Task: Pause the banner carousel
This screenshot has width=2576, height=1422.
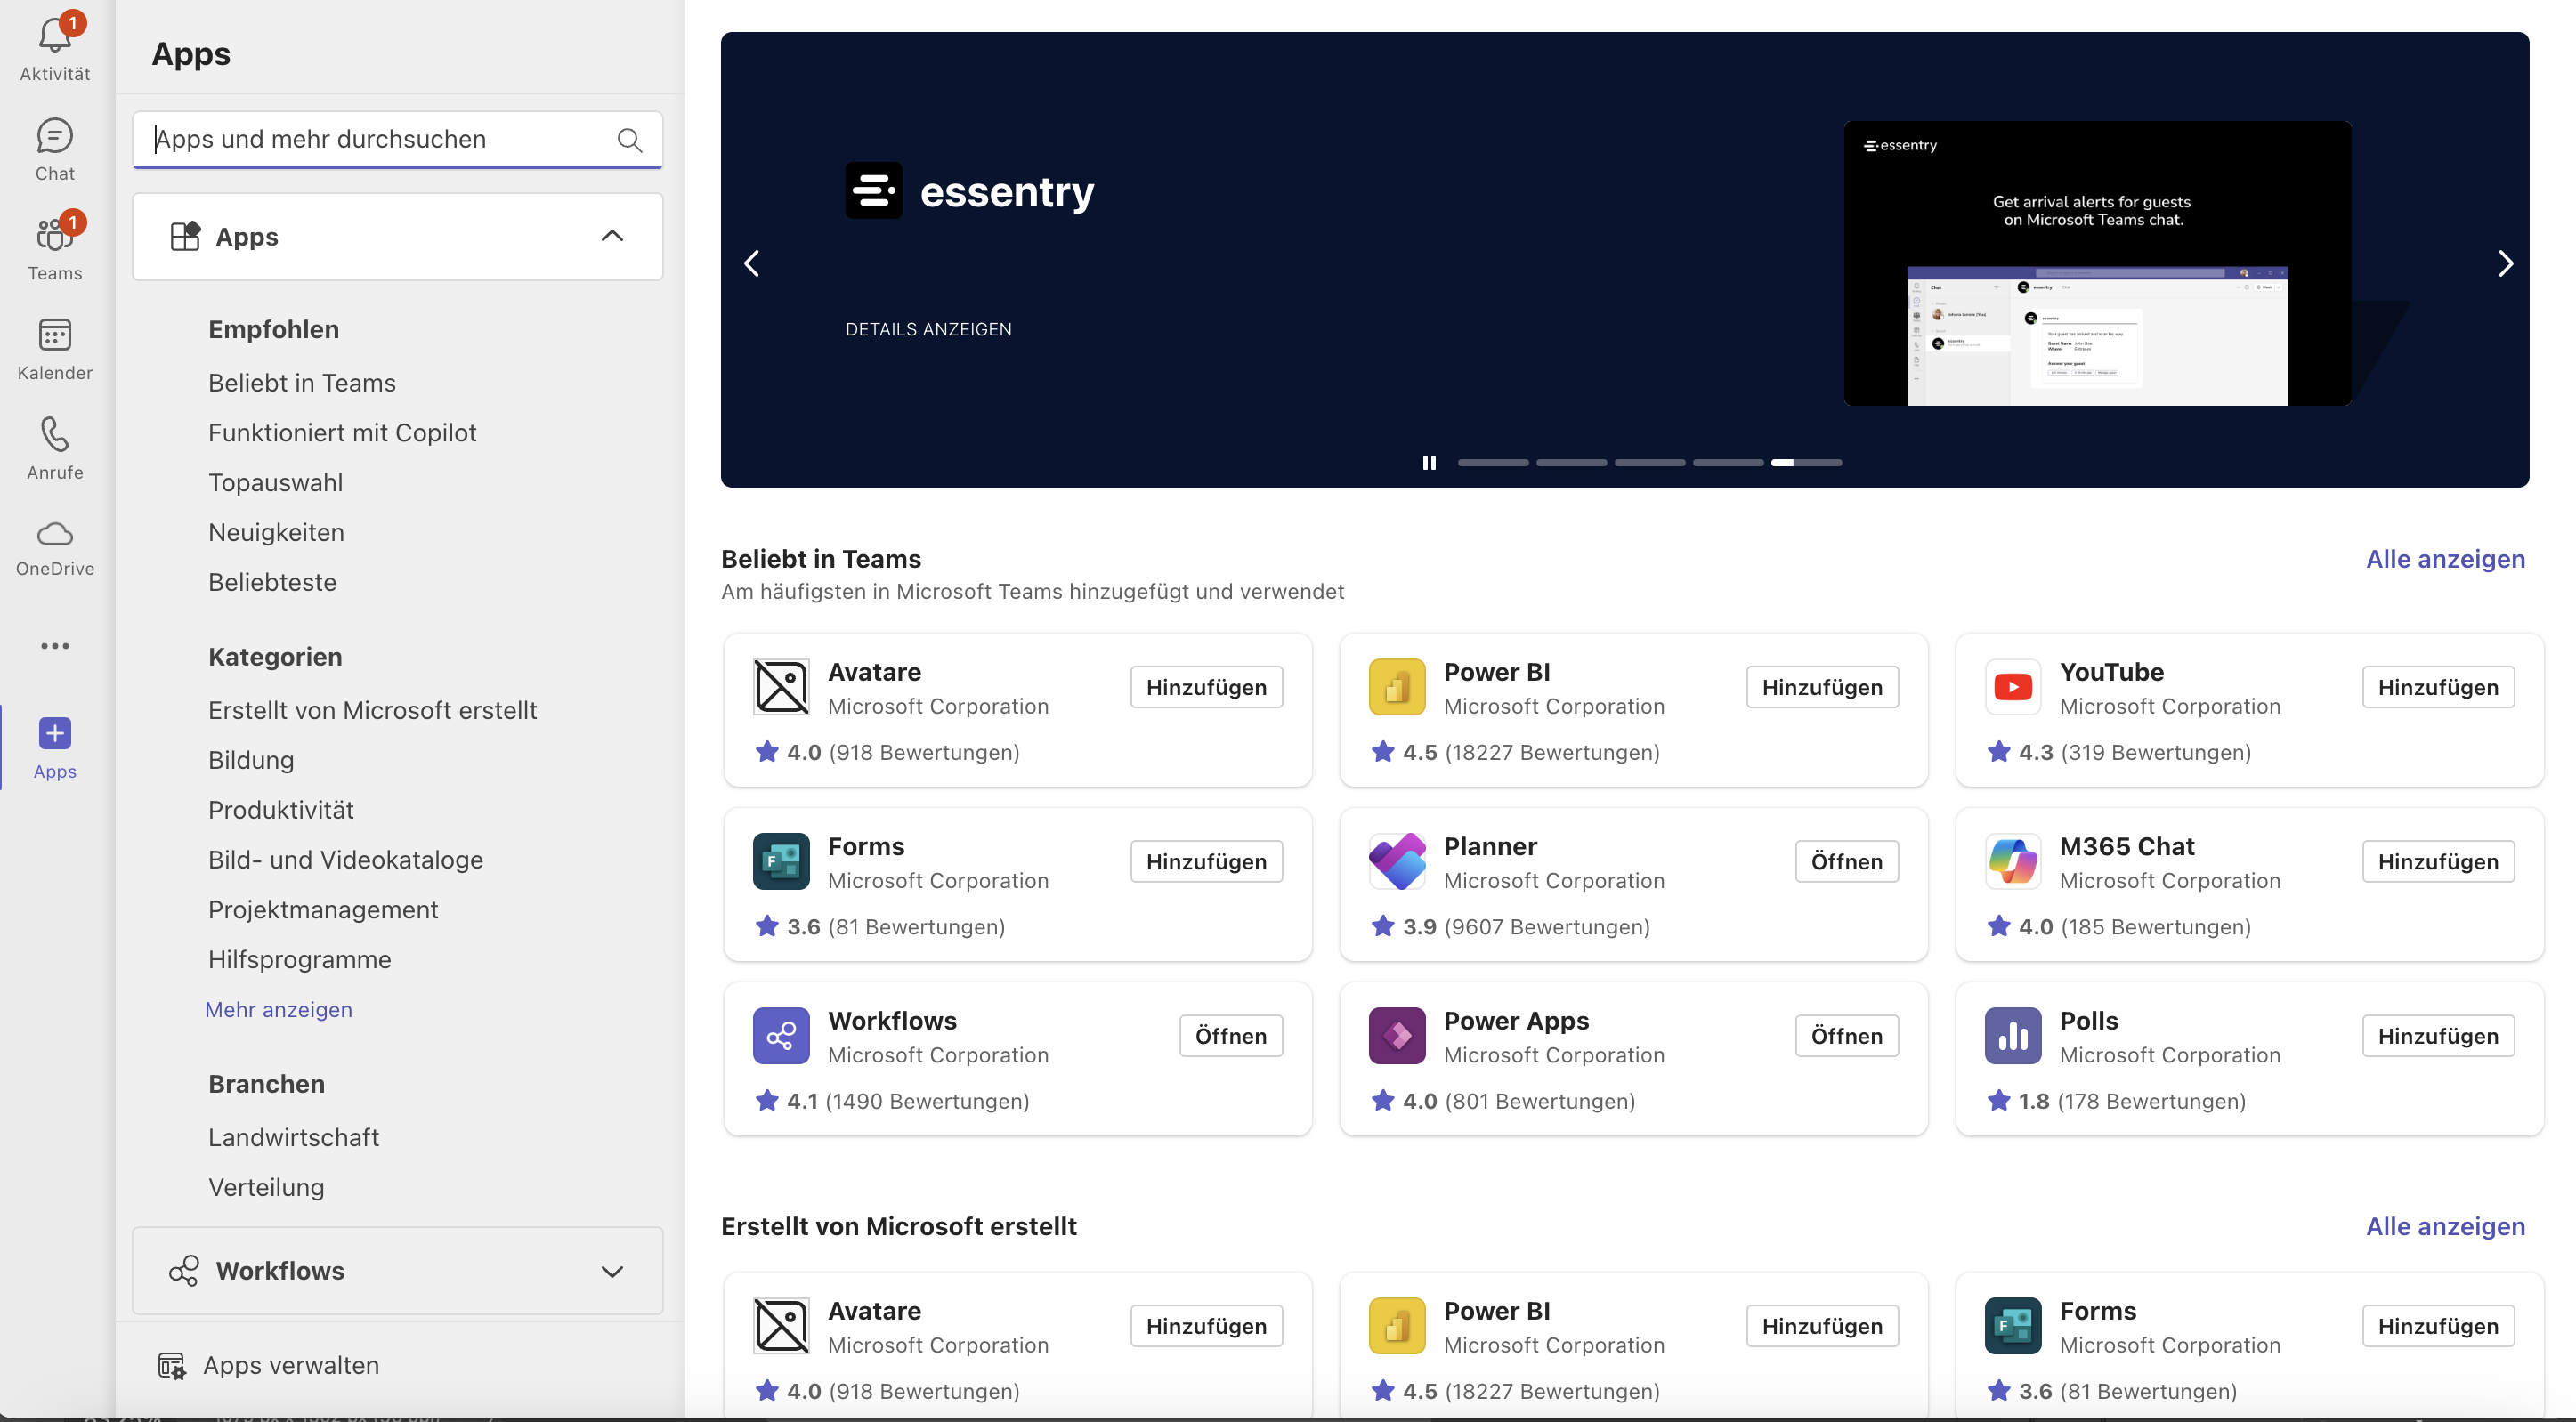Action: tap(1429, 463)
